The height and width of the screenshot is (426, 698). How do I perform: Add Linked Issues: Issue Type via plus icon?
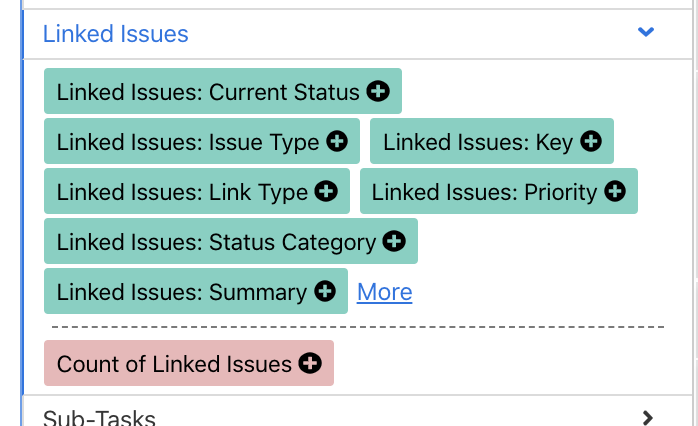pos(338,142)
